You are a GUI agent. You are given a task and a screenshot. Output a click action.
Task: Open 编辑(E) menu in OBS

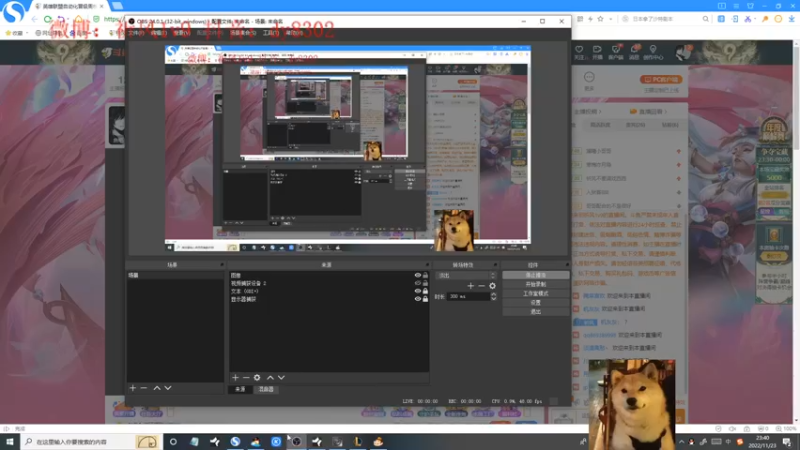click(x=159, y=33)
